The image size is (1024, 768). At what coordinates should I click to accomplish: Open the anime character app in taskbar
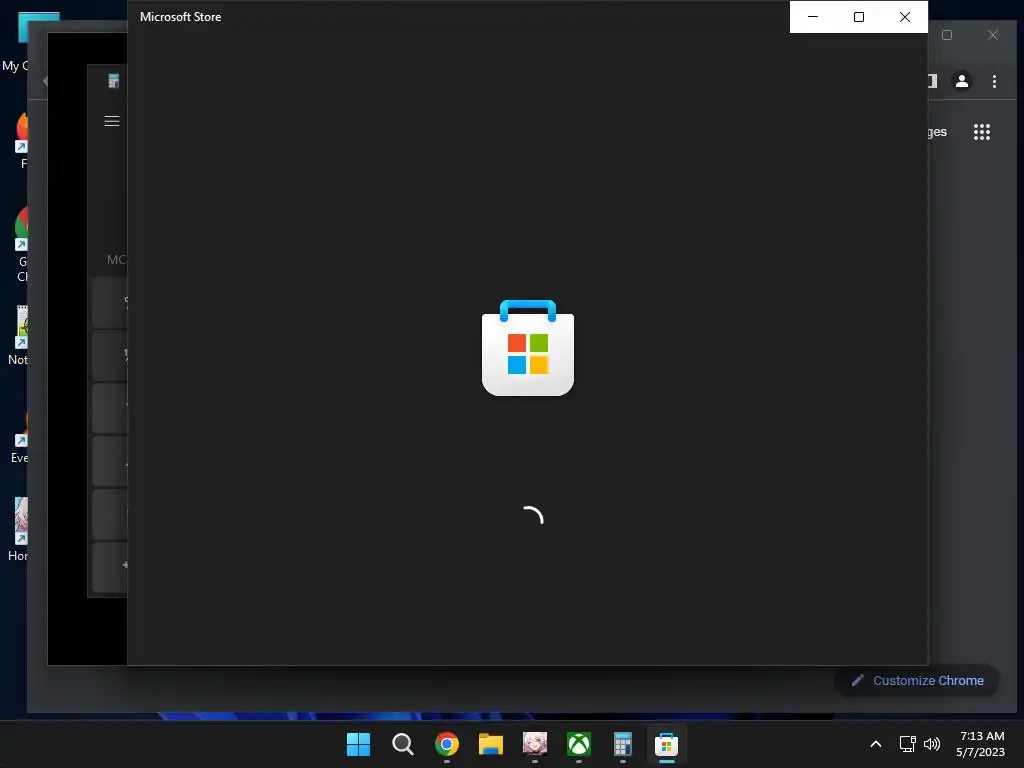click(x=535, y=744)
